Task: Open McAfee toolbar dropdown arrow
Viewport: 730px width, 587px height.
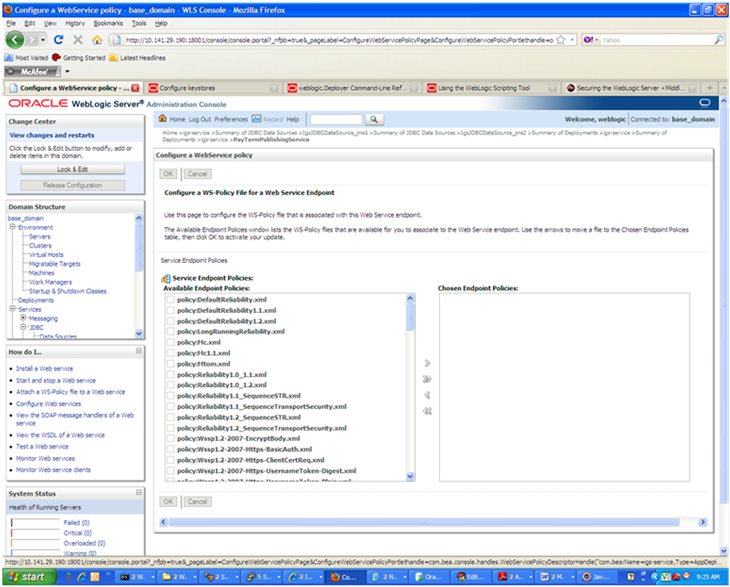Action: pos(68,72)
